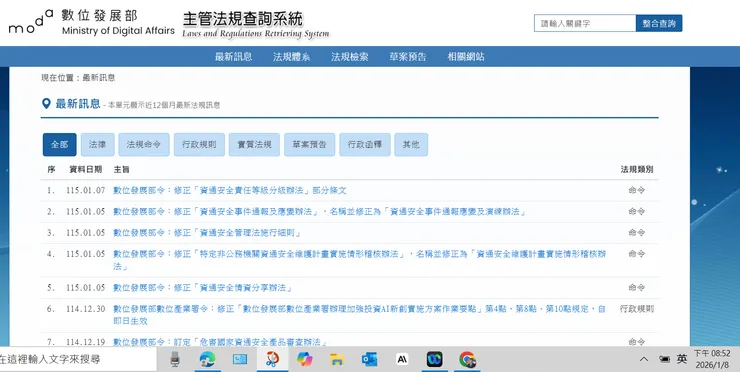Click the 現在位置：最新訊息 breadcrumb text
The image size is (740, 372).
[x=78, y=78]
